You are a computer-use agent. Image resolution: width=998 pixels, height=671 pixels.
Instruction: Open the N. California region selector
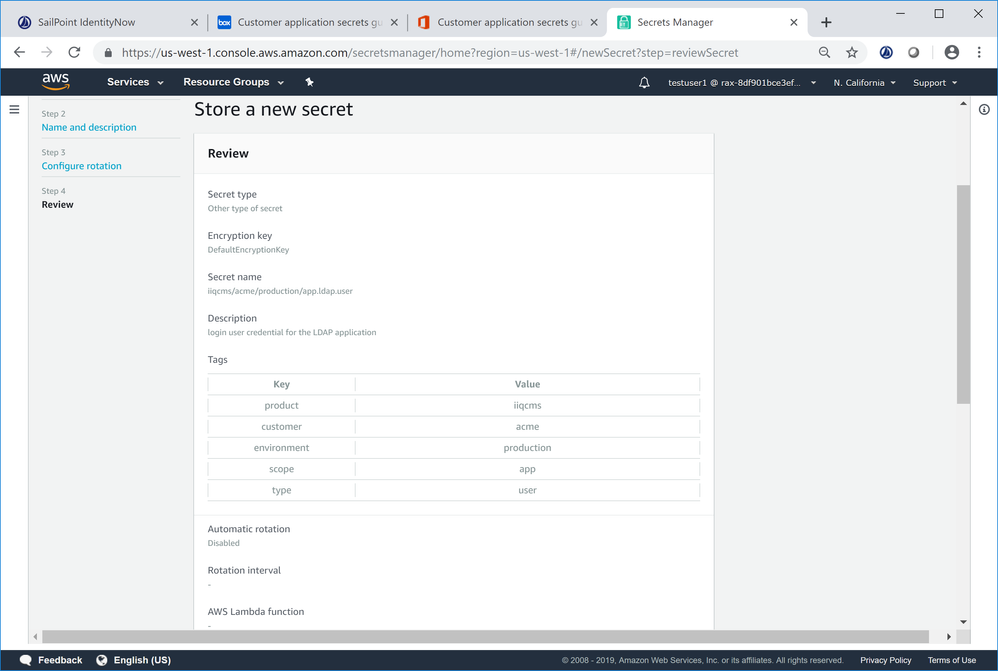[x=864, y=83]
